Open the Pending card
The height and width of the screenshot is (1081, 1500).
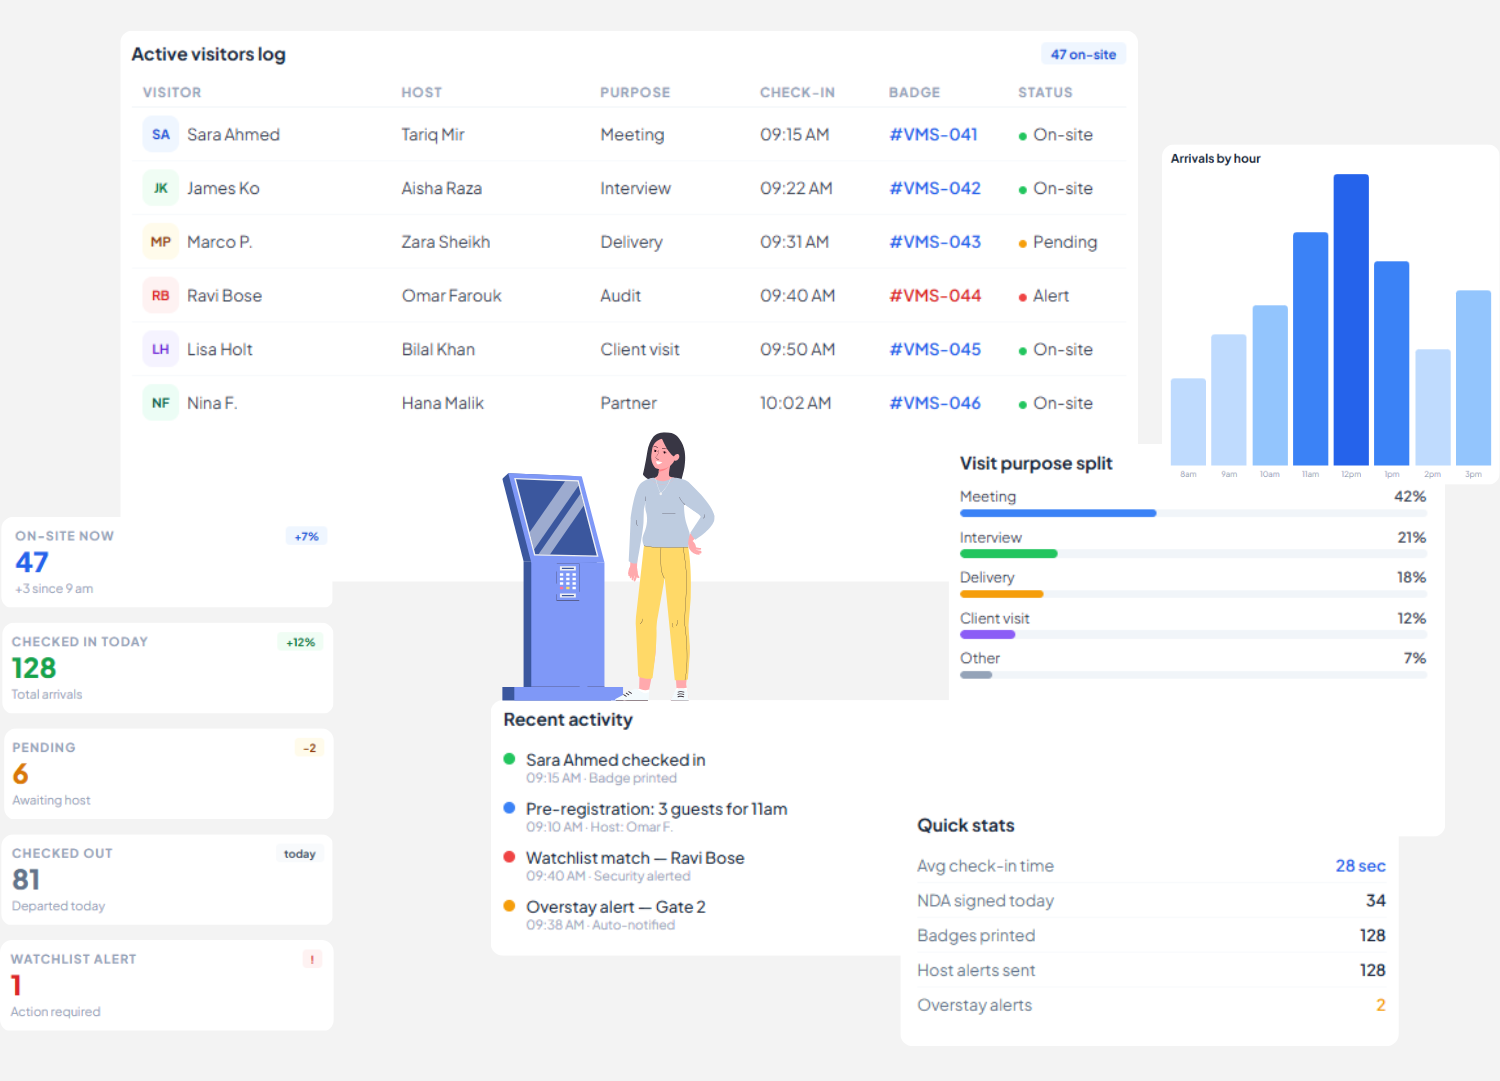click(x=168, y=774)
